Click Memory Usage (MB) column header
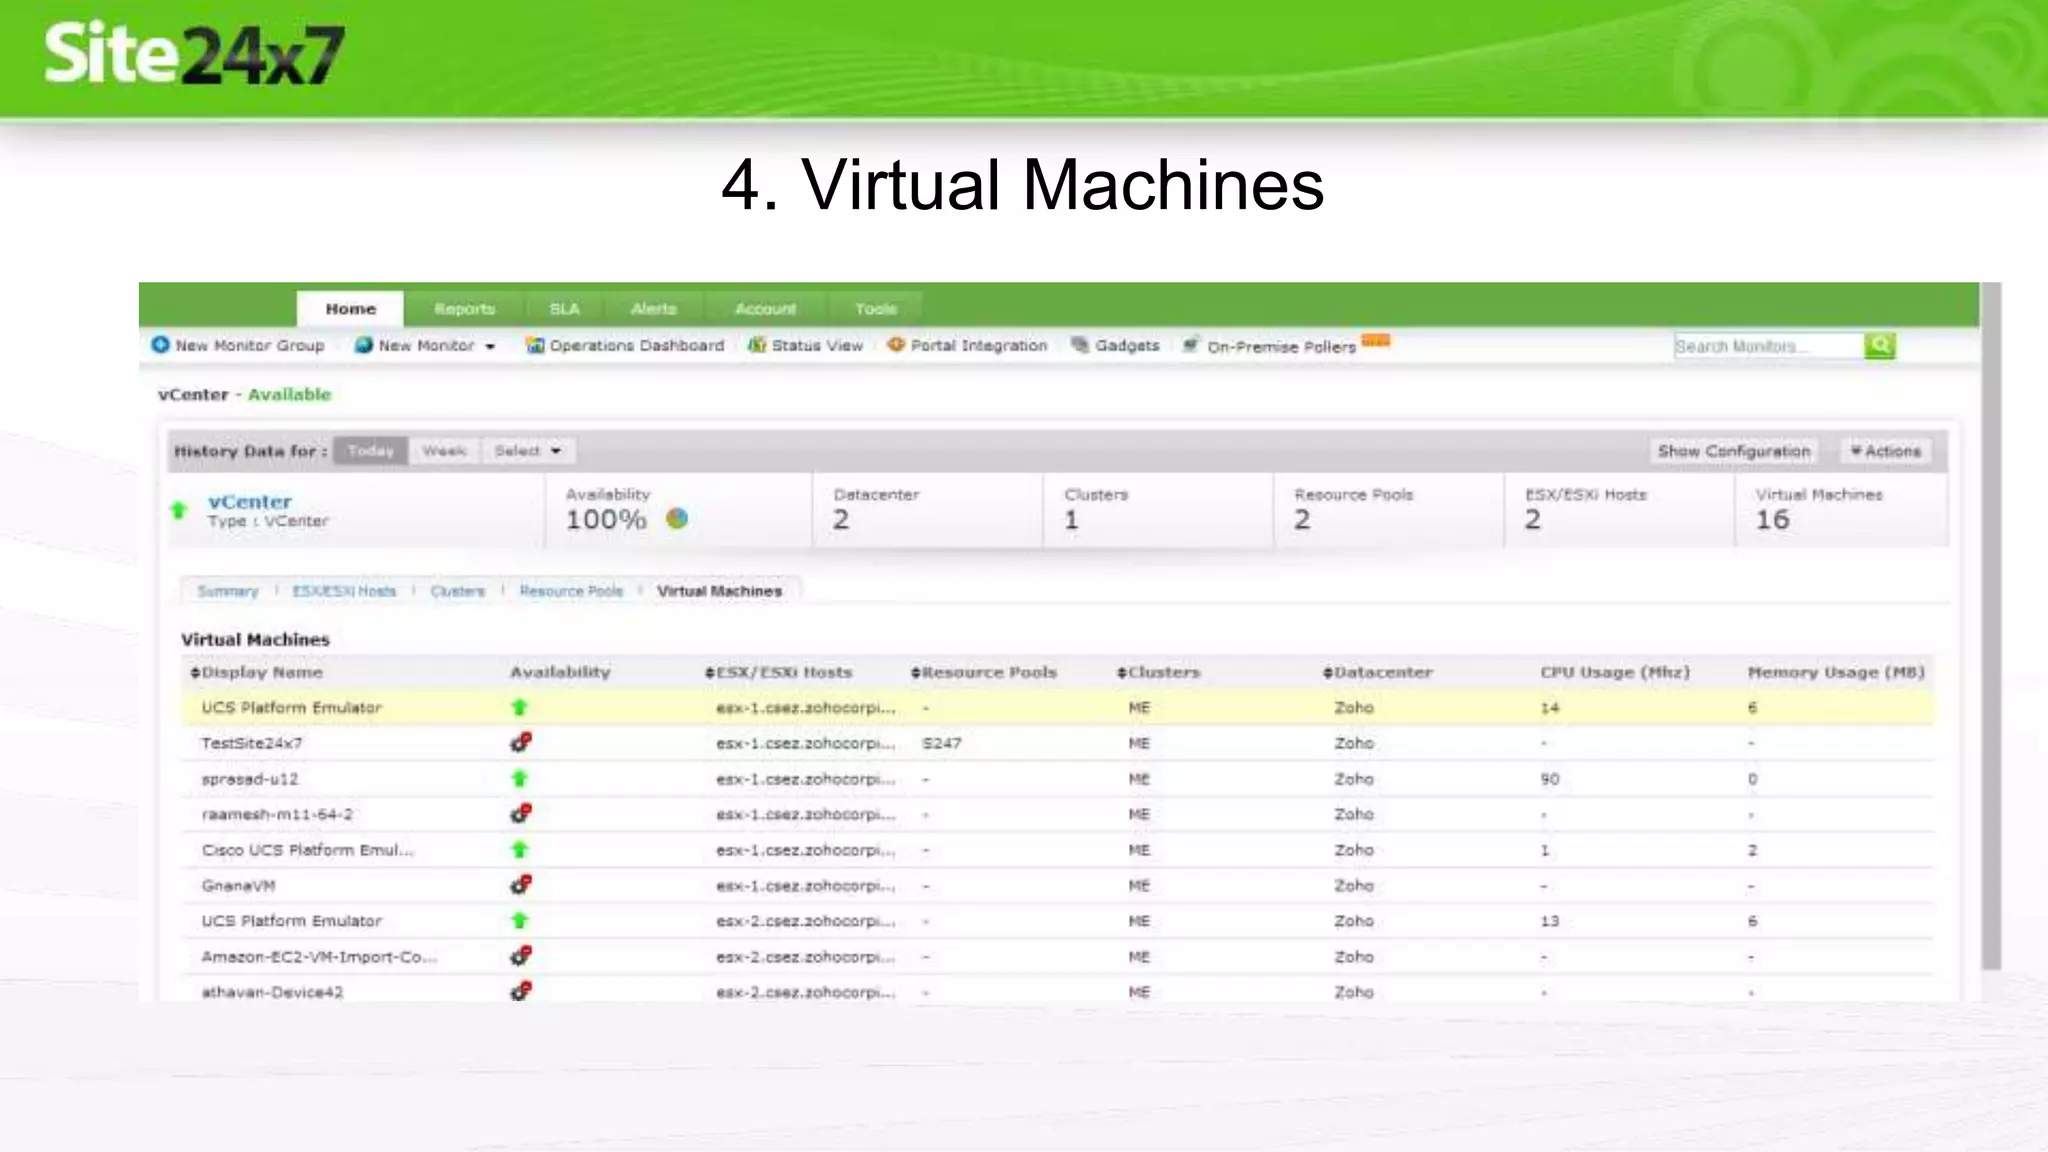The height and width of the screenshot is (1152, 2048). click(x=1836, y=672)
